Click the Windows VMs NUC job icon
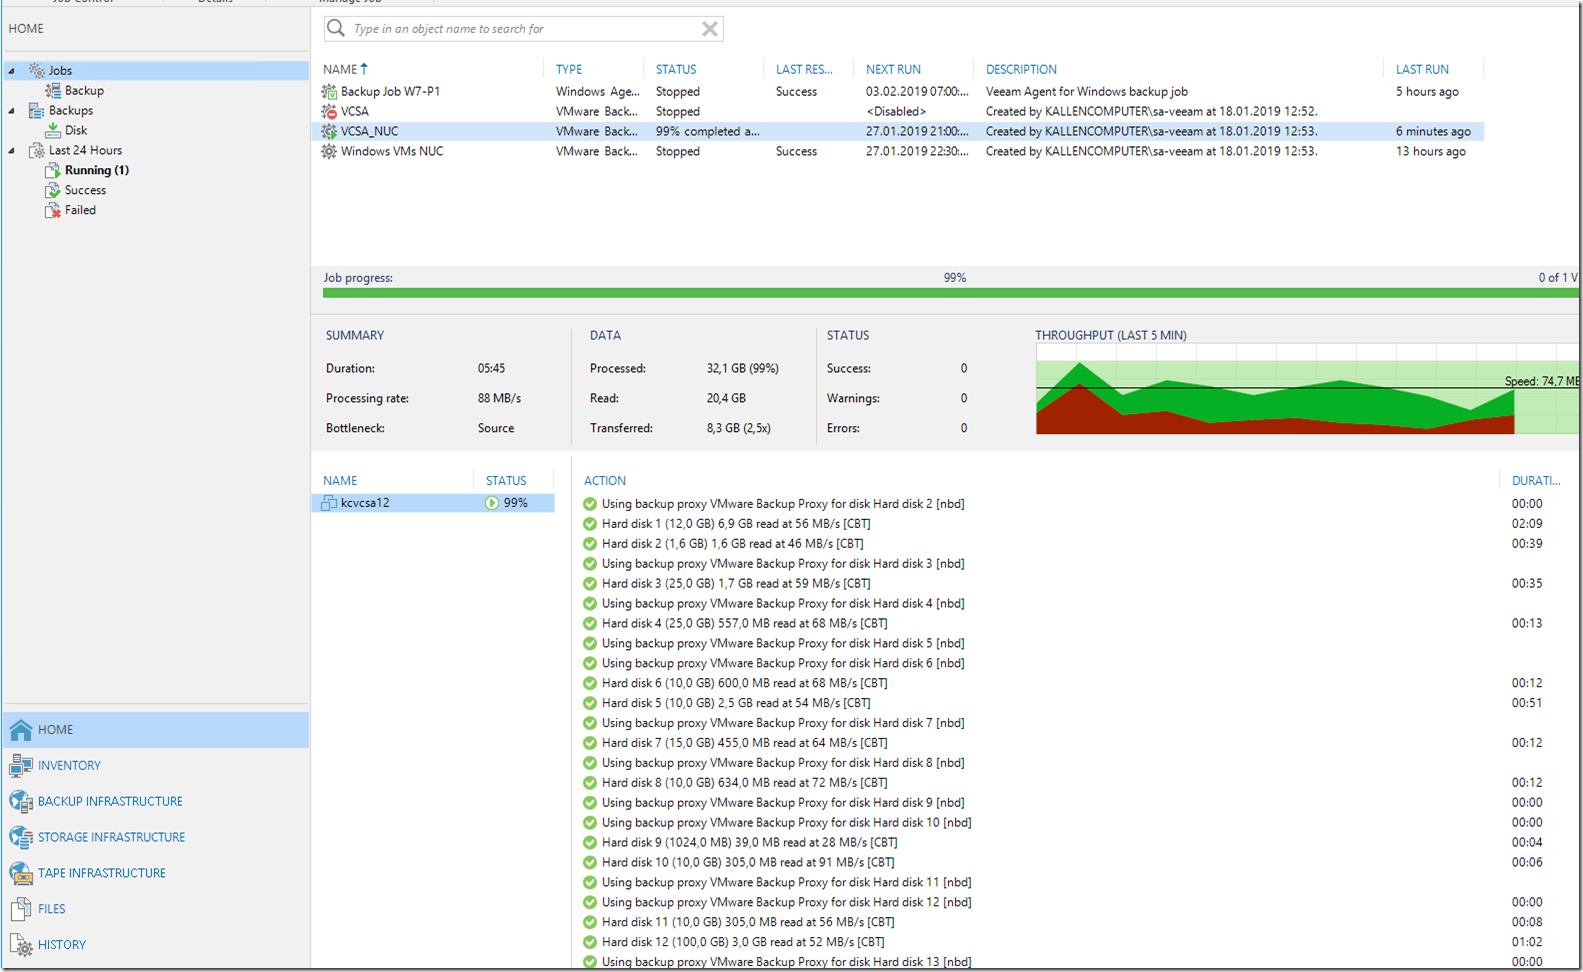This screenshot has width=1583, height=972. (x=329, y=151)
